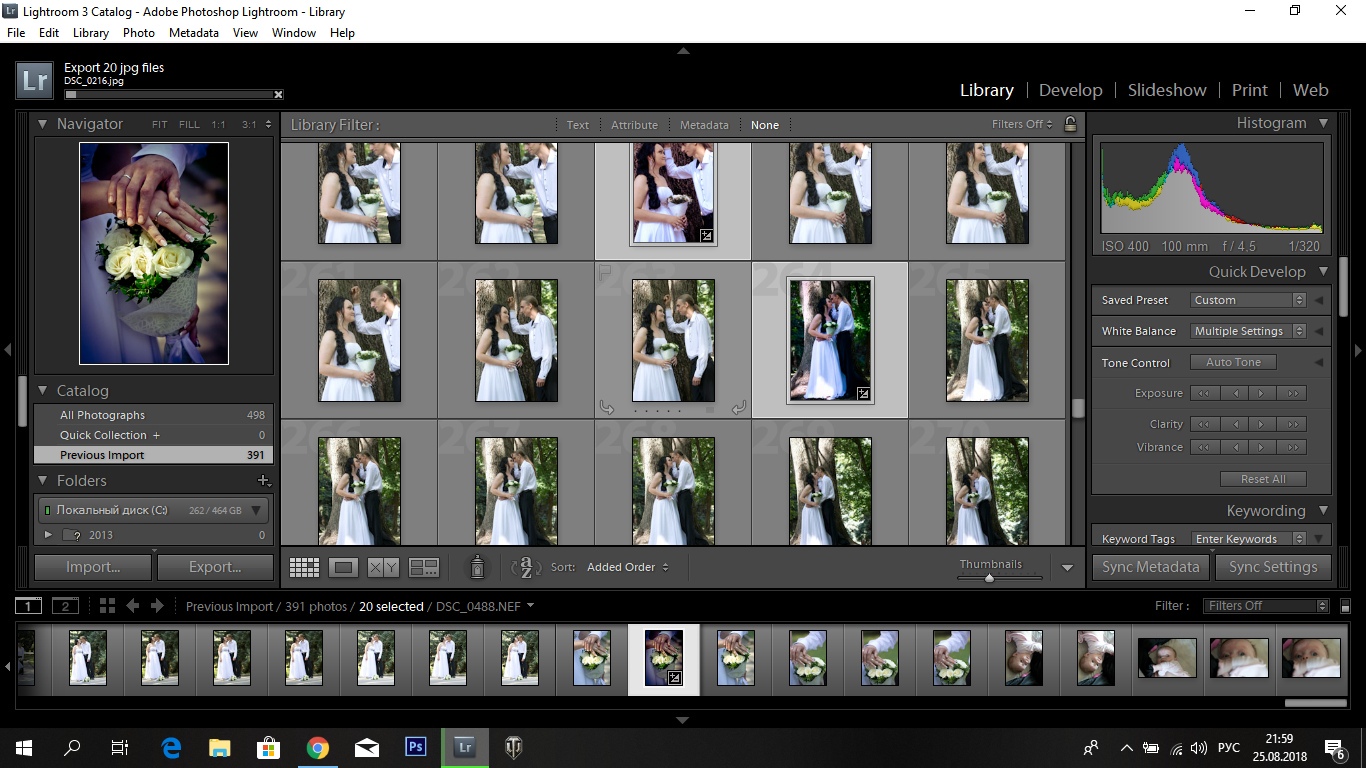The image size is (1366, 768).
Task: Open Photoshop from the taskbar
Action: click(x=416, y=747)
